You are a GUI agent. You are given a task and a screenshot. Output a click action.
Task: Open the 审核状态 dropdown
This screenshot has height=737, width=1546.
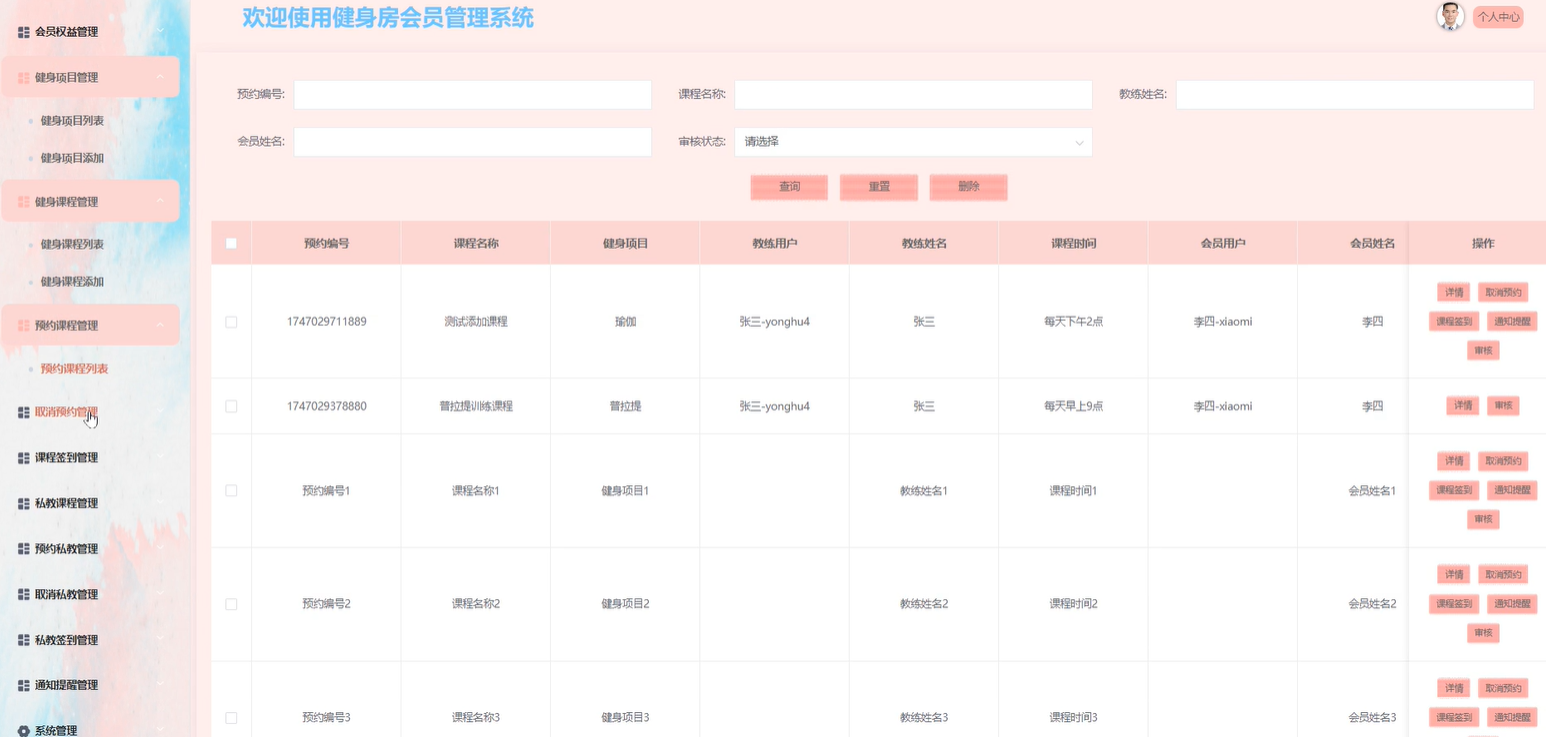click(x=913, y=142)
